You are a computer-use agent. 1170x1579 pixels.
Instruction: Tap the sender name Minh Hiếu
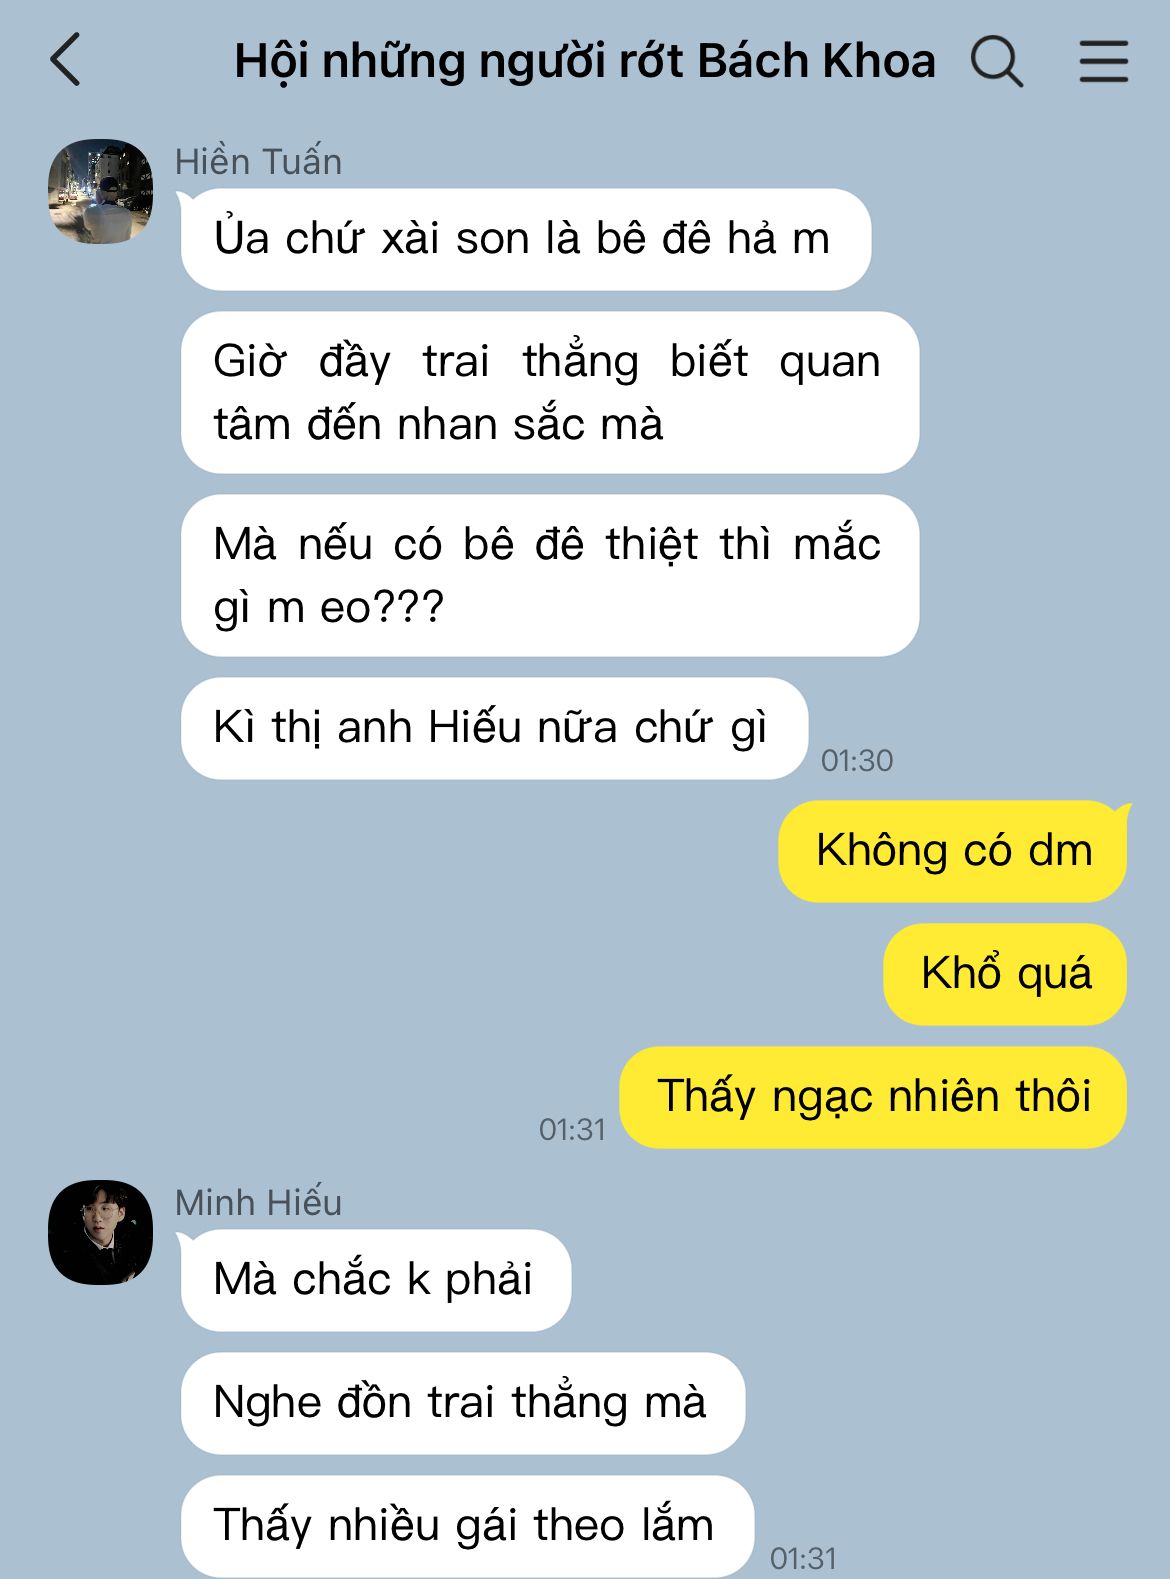[x=258, y=1203]
